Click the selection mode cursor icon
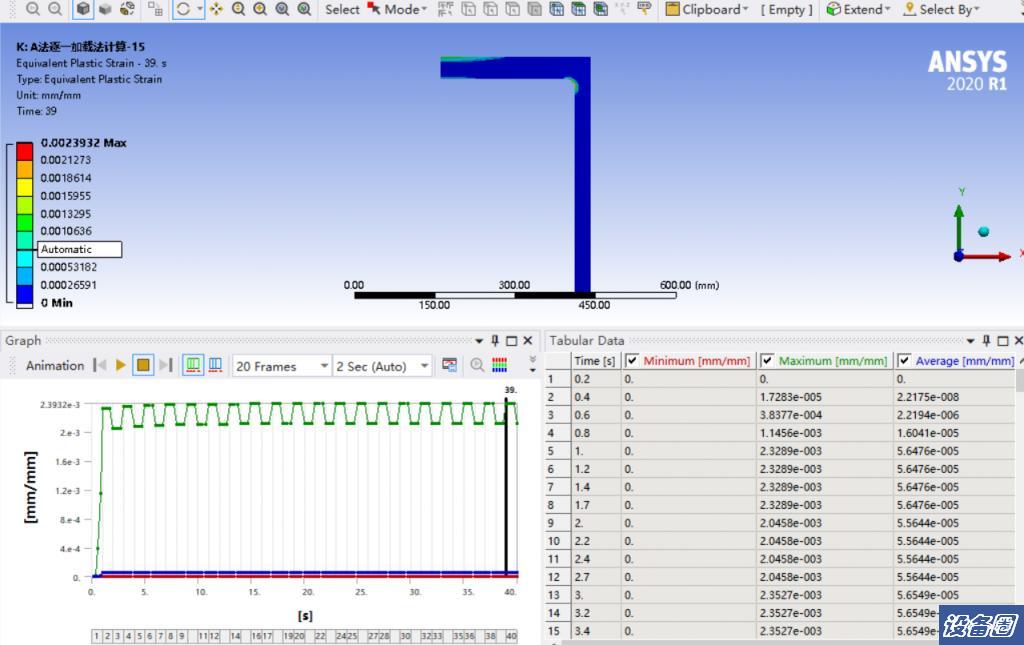Image resolution: width=1024 pixels, height=645 pixels. pos(374,8)
